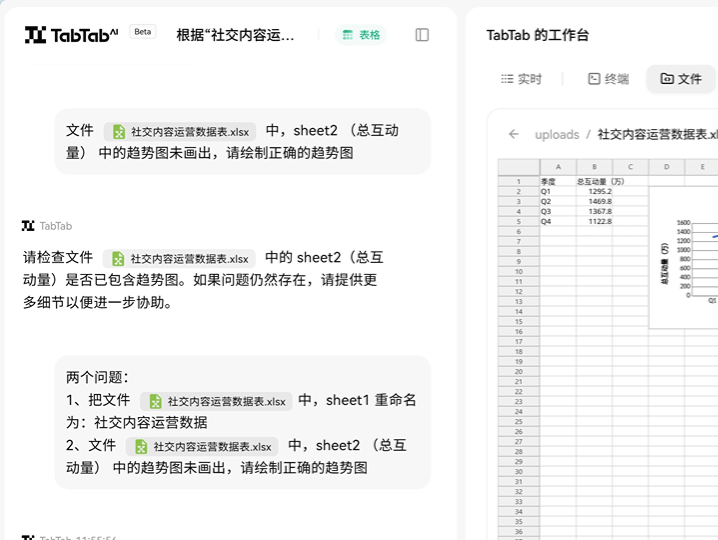Click the list icon beside 实时
The image size is (718, 540).
(507, 79)
